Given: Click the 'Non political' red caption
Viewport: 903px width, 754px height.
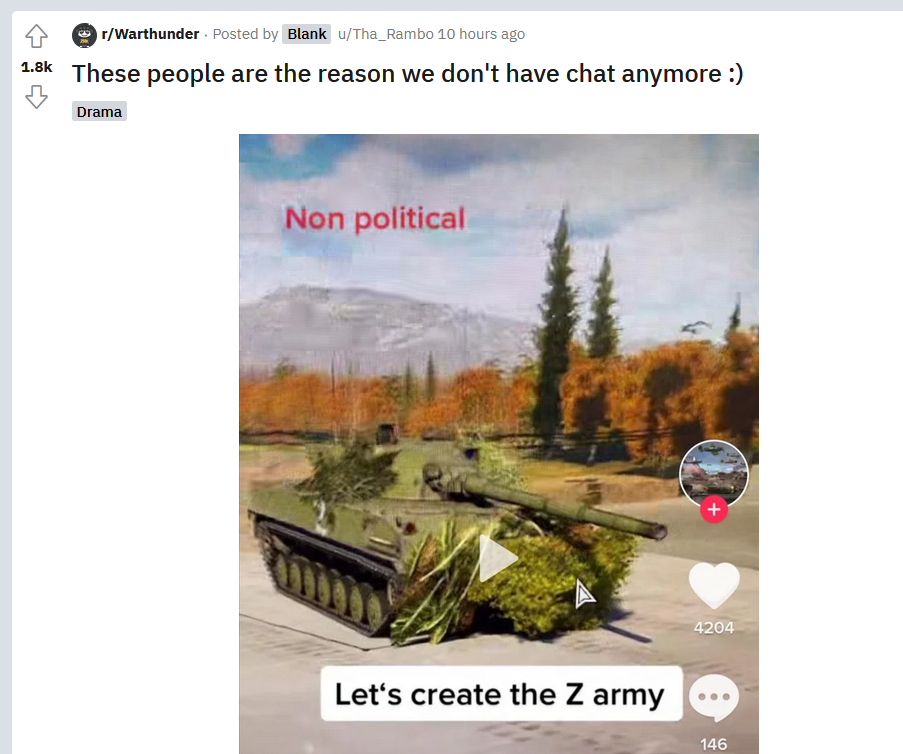Looking at the screenshot, I should (375, 219).
